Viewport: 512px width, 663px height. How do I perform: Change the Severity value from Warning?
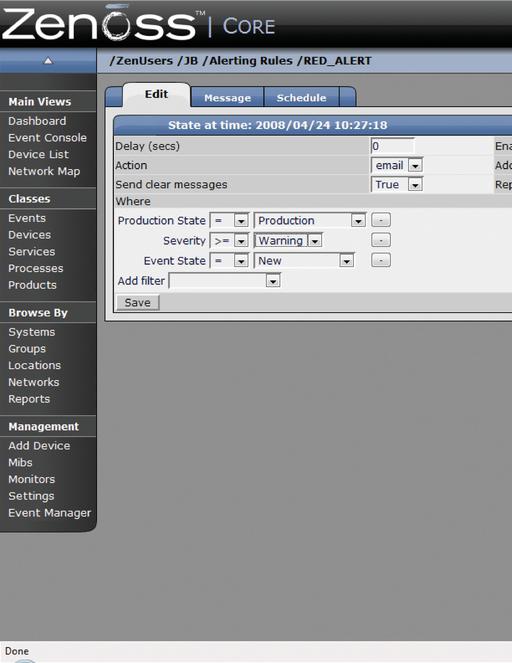tap(288, 241)
